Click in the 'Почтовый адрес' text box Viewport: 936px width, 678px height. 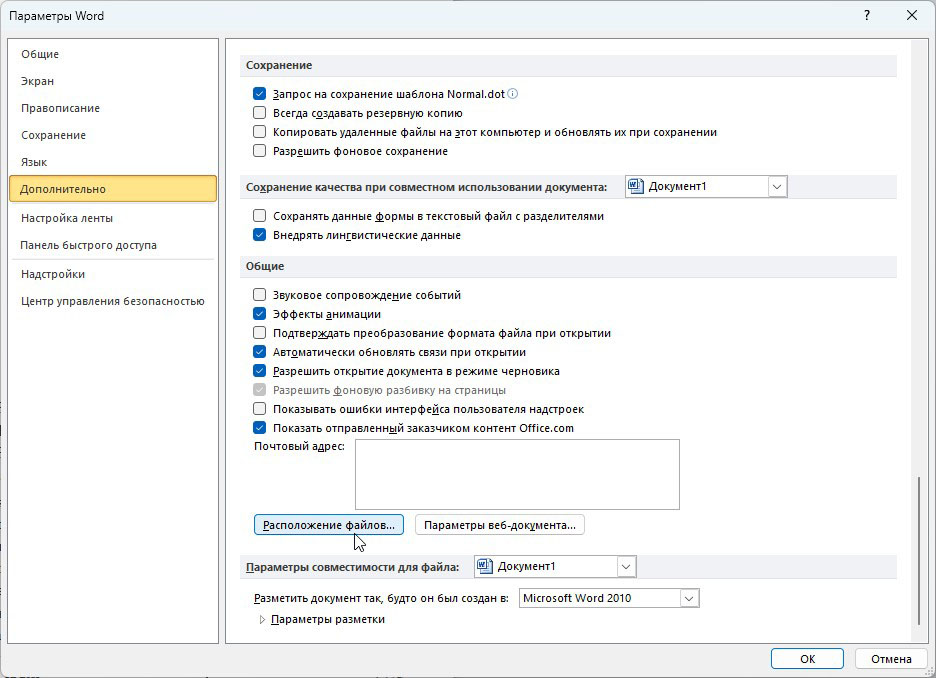[516, 474]
